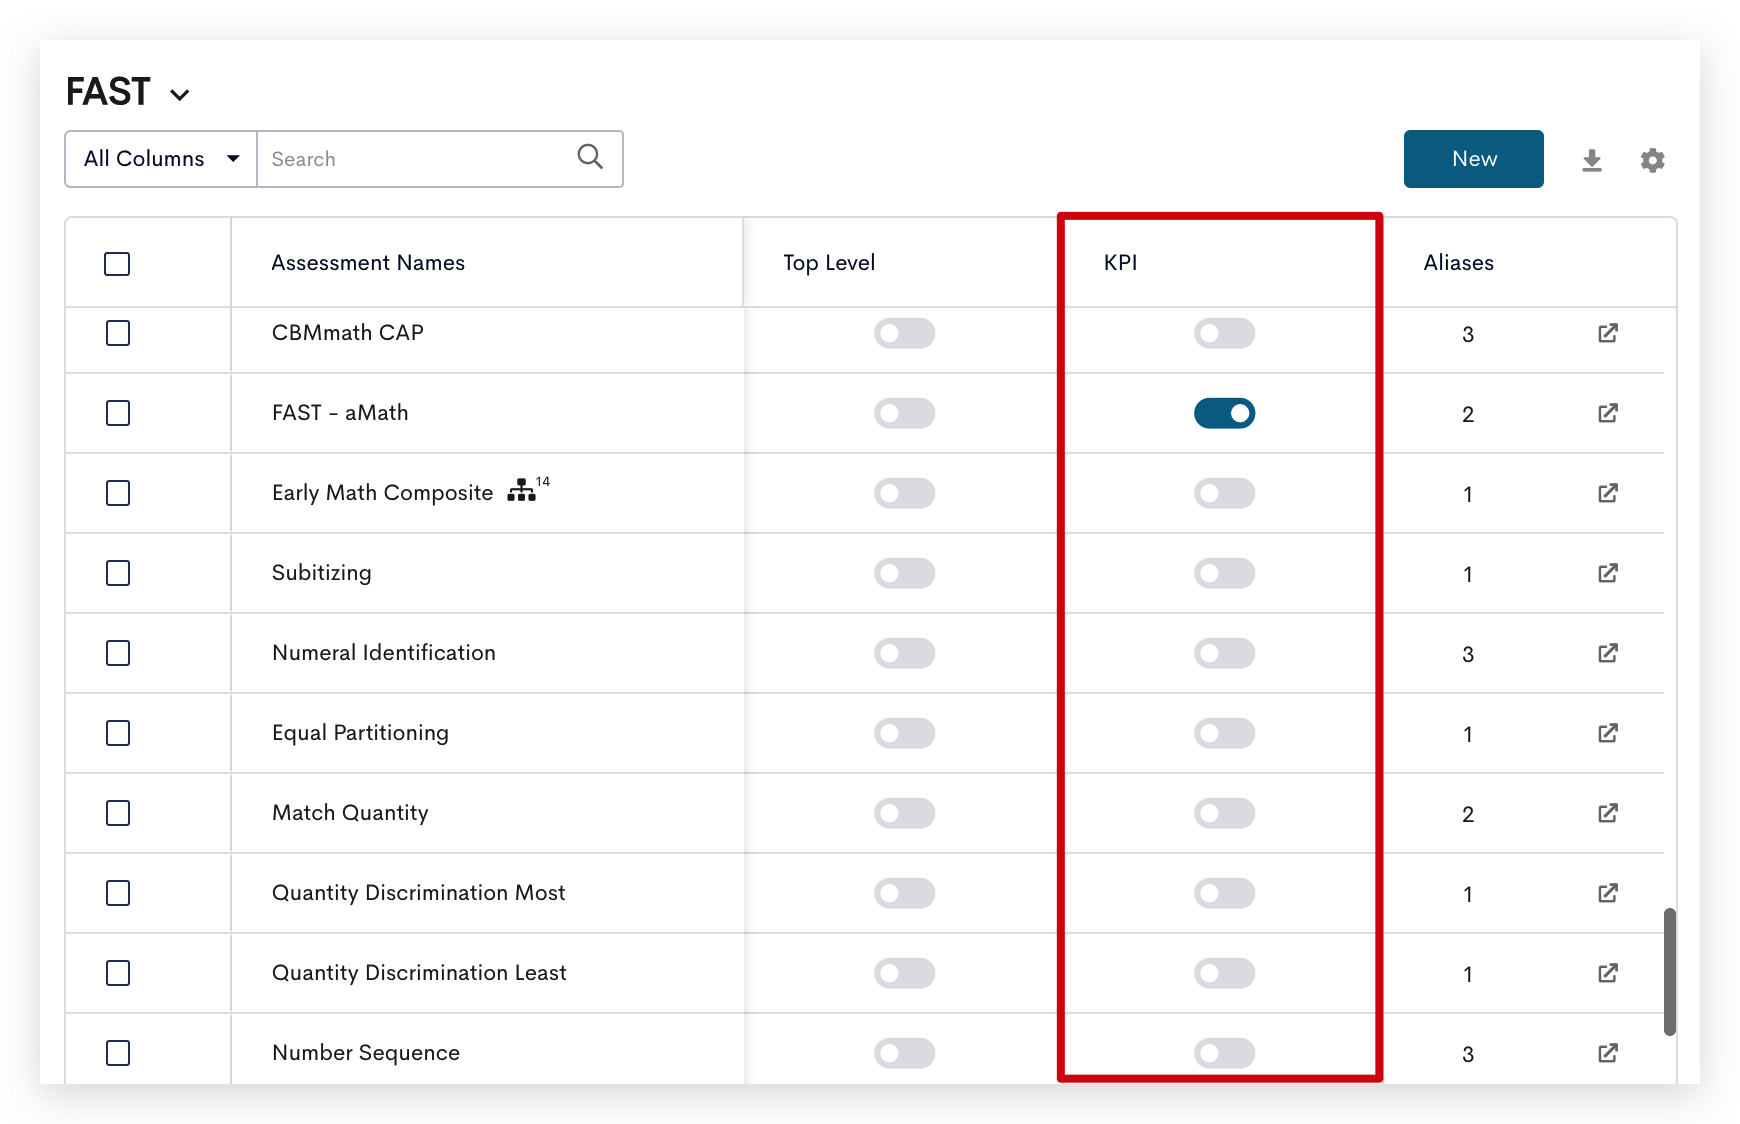1740x1124 pixels.
Task: Check the Match Quantity checkbox
Action: click(118, 813)
